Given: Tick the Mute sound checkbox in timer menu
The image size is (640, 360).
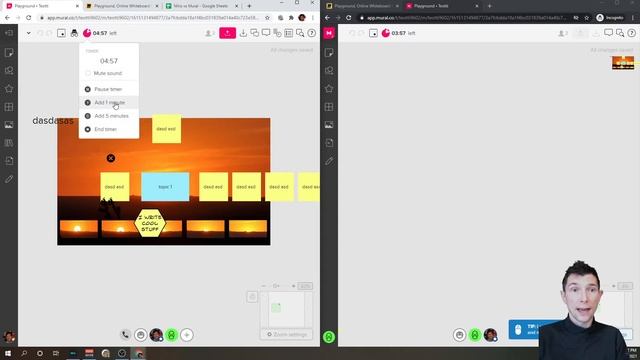Looking at the screenshot, I should [88, 73].
